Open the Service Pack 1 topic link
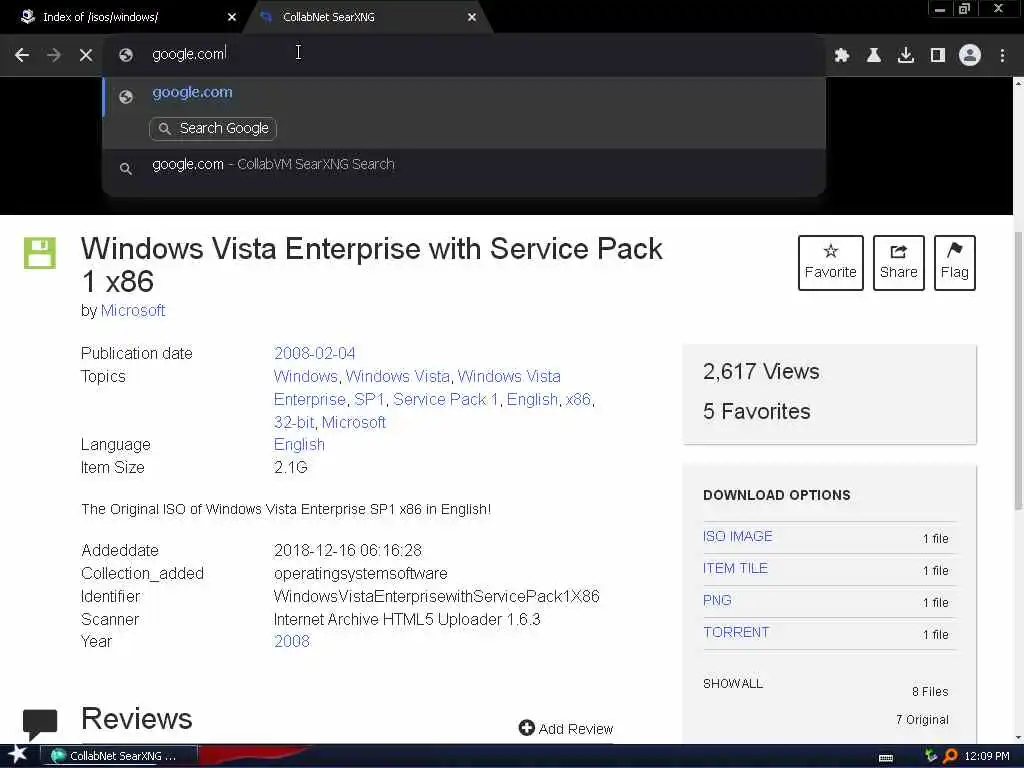The width and height of the screenshot is (1024, 768). (445, 399)
